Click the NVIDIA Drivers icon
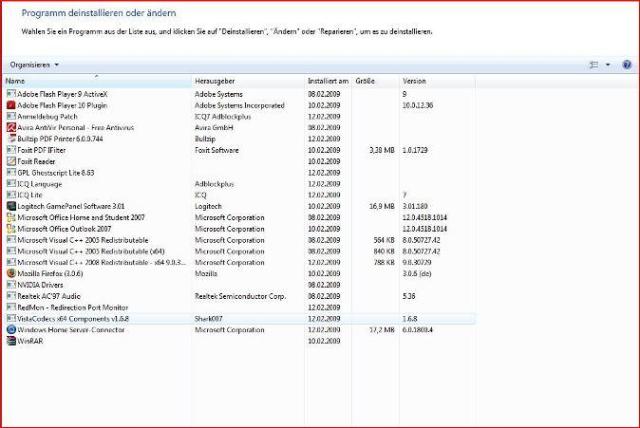 [11, 285]
